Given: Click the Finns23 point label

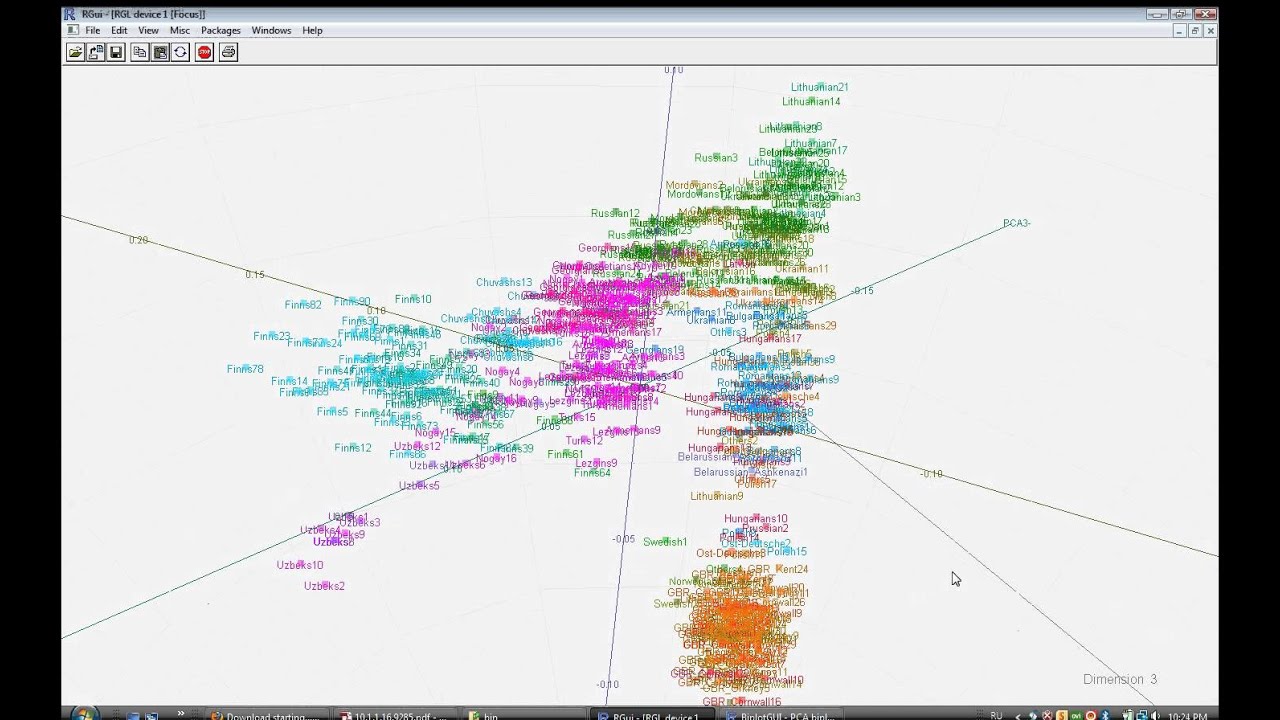Looking at the screenshot, I should coord(272,336).
